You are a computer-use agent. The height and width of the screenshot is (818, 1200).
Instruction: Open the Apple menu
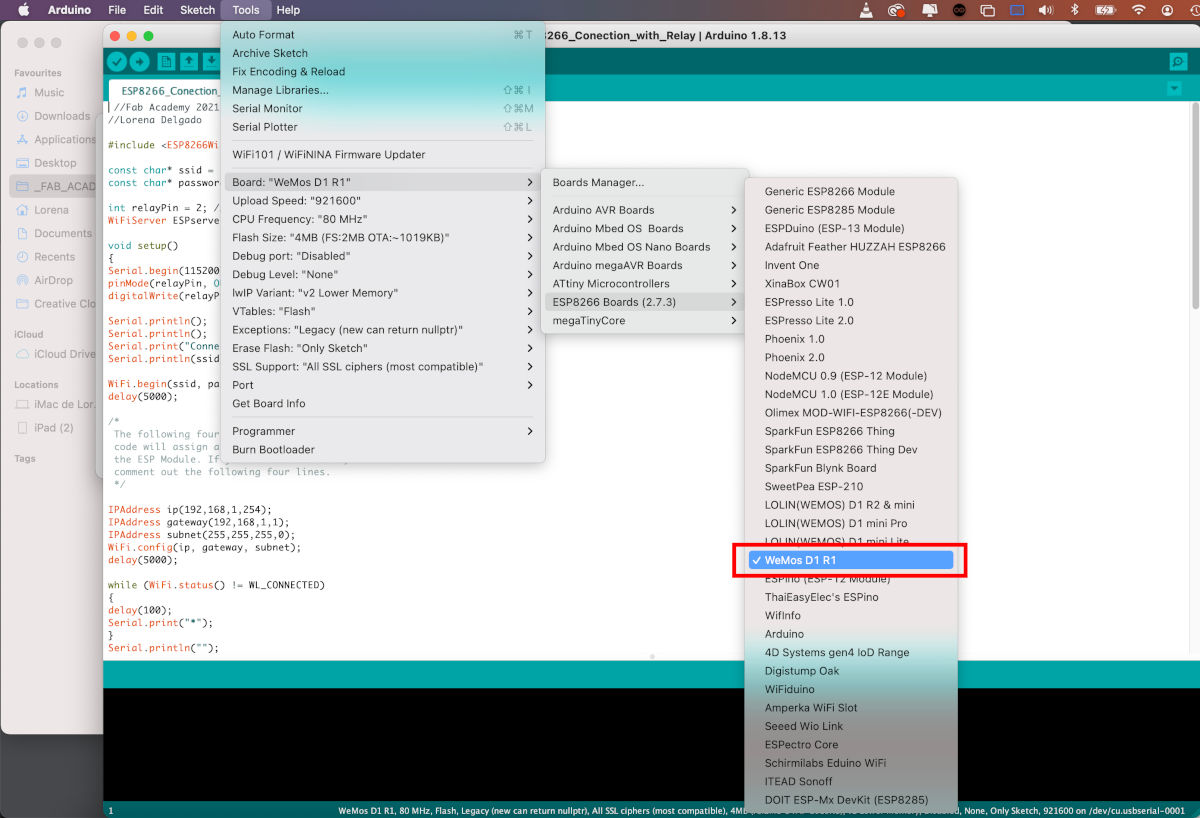point(24,10)
